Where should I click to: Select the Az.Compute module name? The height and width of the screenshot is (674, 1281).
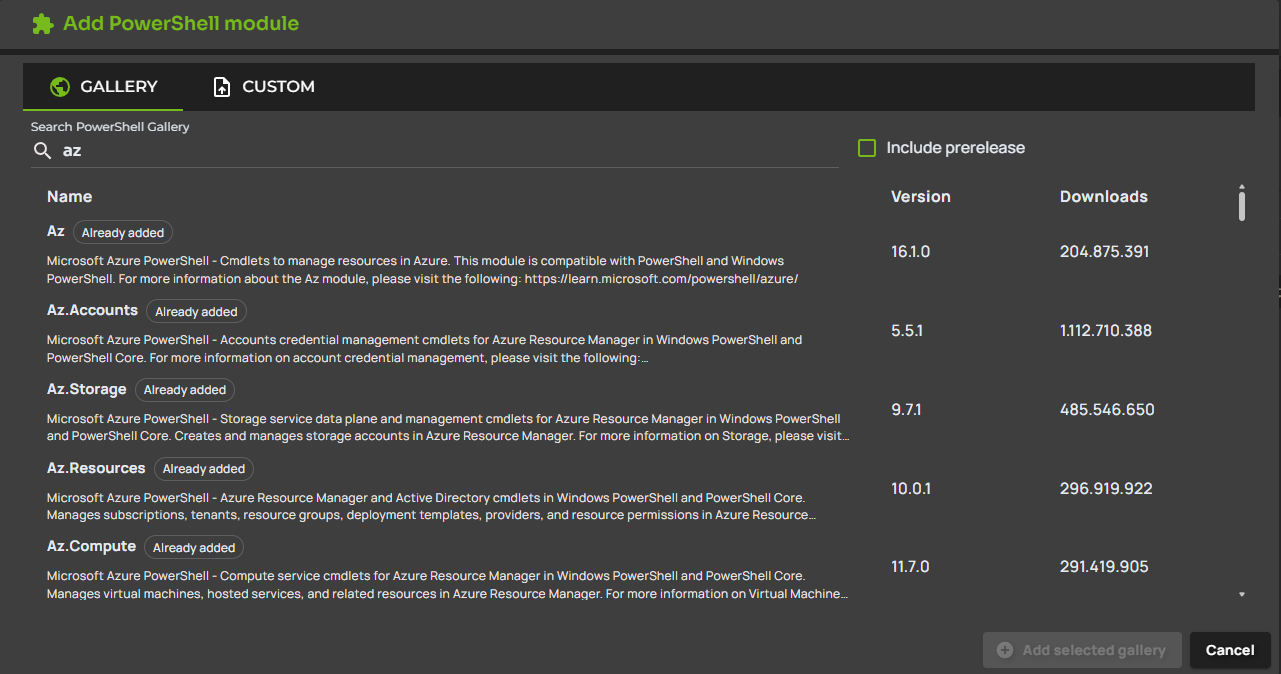[x=91, y=546]
